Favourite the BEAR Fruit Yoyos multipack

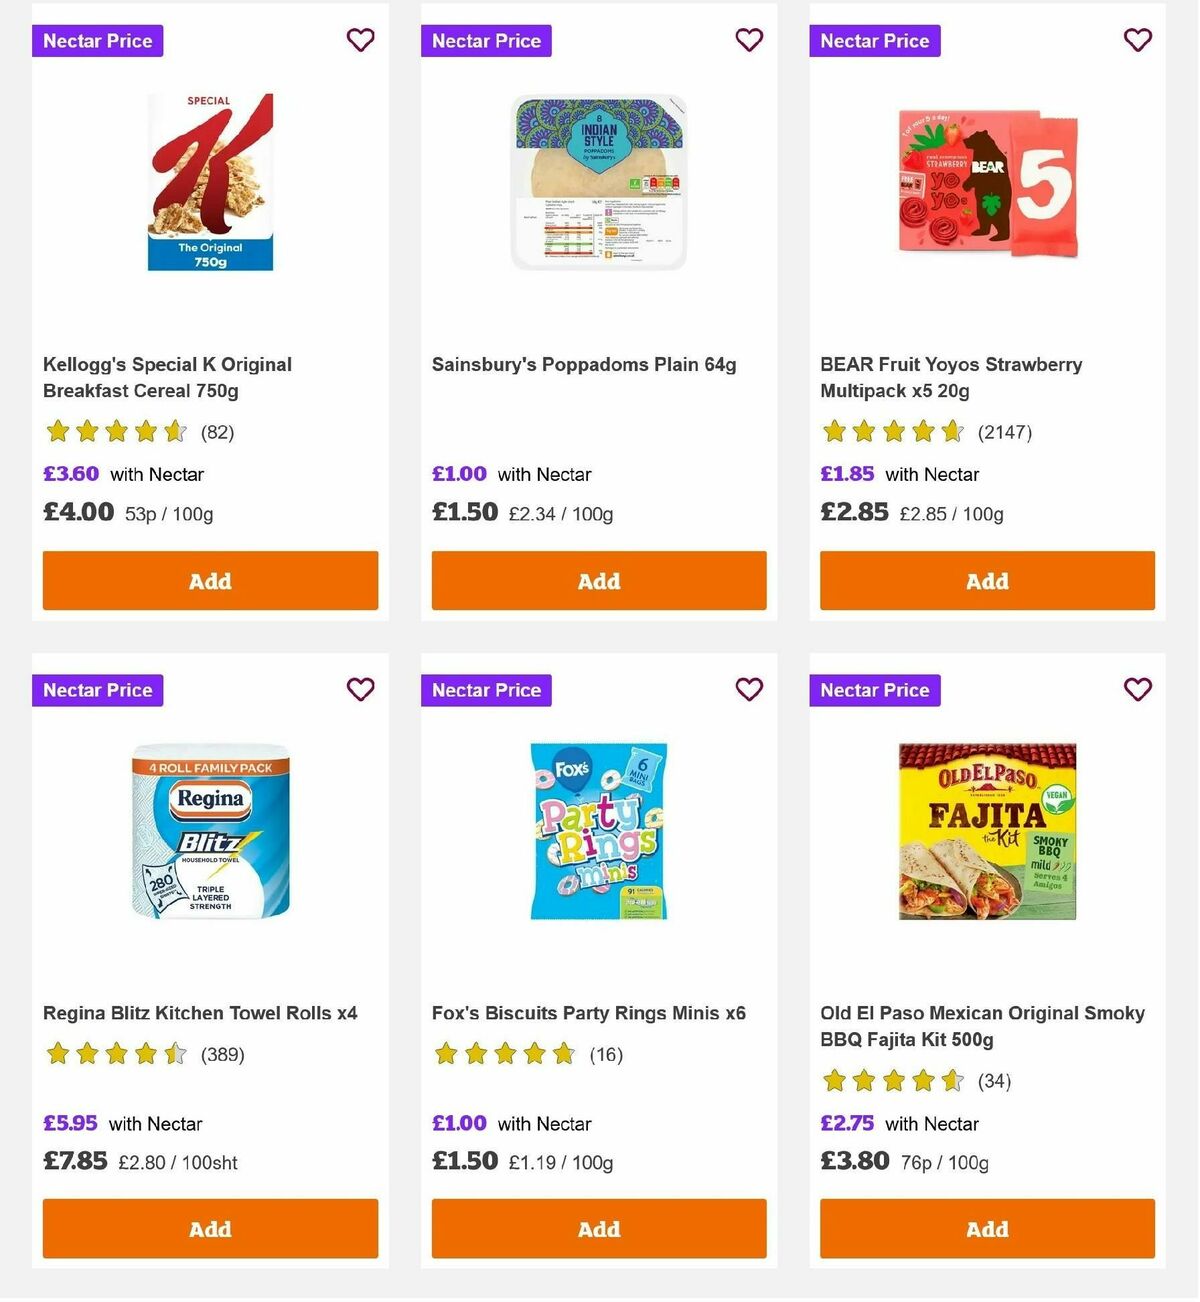(1137, 40)
